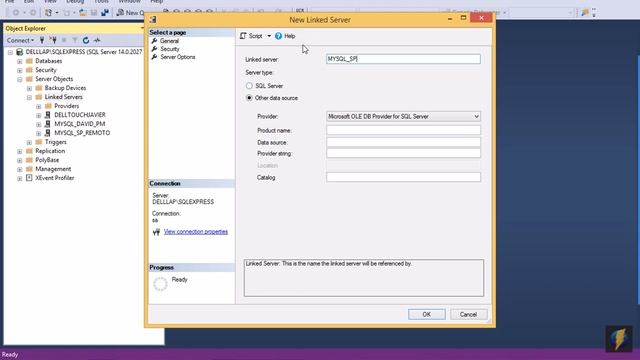Go to the Security page
The width and height of the screenshot is (640, 360).
[170, 49]
